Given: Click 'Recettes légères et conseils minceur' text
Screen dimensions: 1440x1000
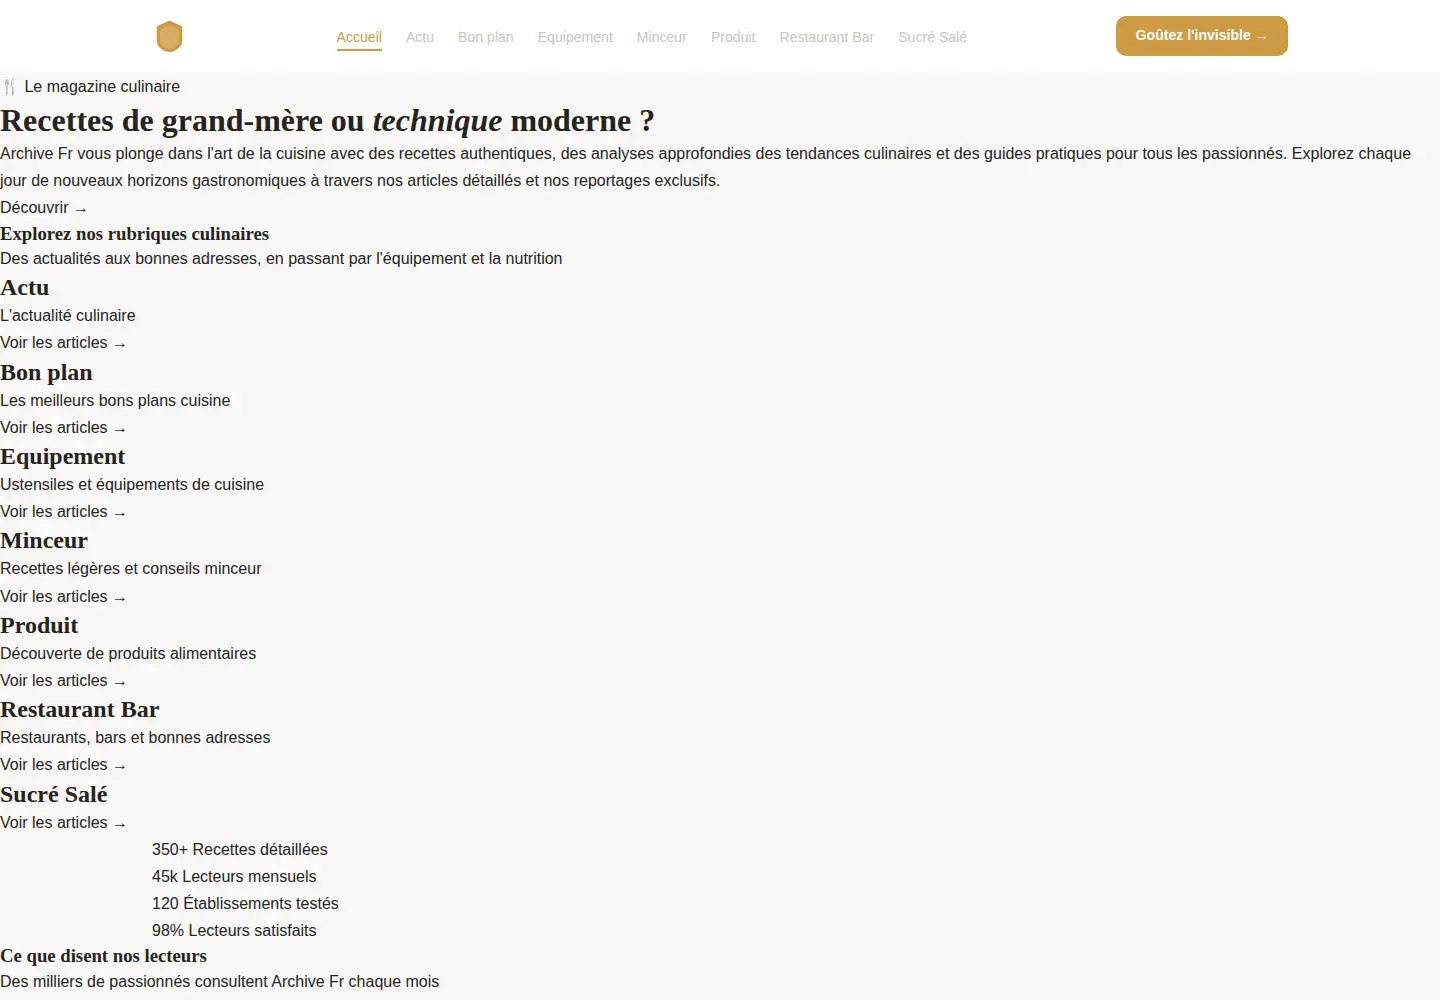Looking at the screenshot, I should click(131, 569).
